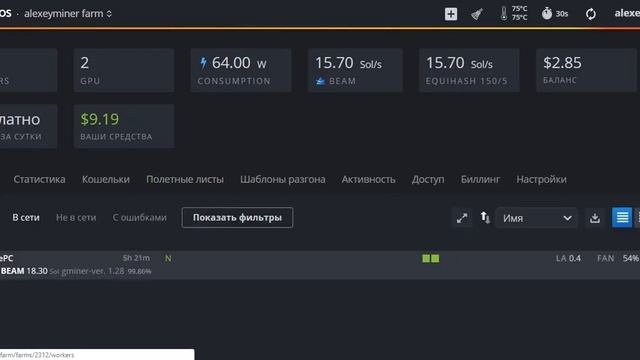
Task: Click the BEAM coin logo icon
Action: 320,81
